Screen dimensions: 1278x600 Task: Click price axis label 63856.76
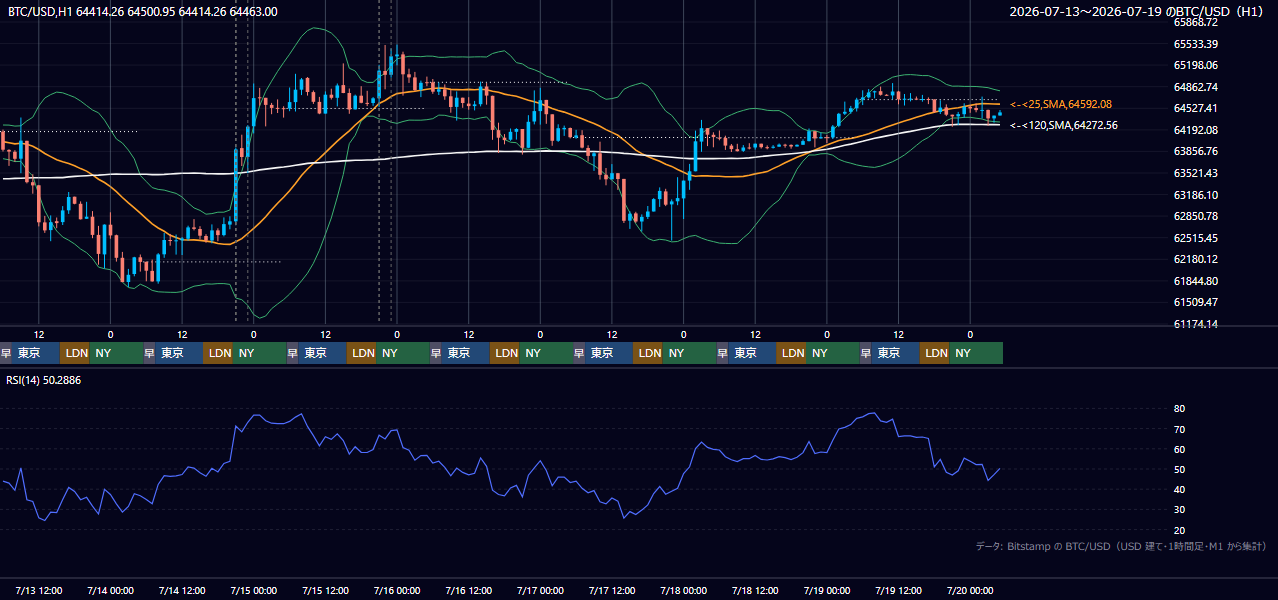(1195, 151)
